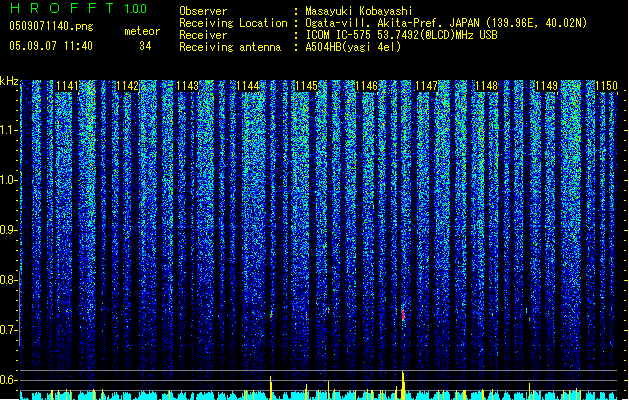Click the 1141 time marker
This screenshot has height=400, width=629.
click(x=67, y=86)
